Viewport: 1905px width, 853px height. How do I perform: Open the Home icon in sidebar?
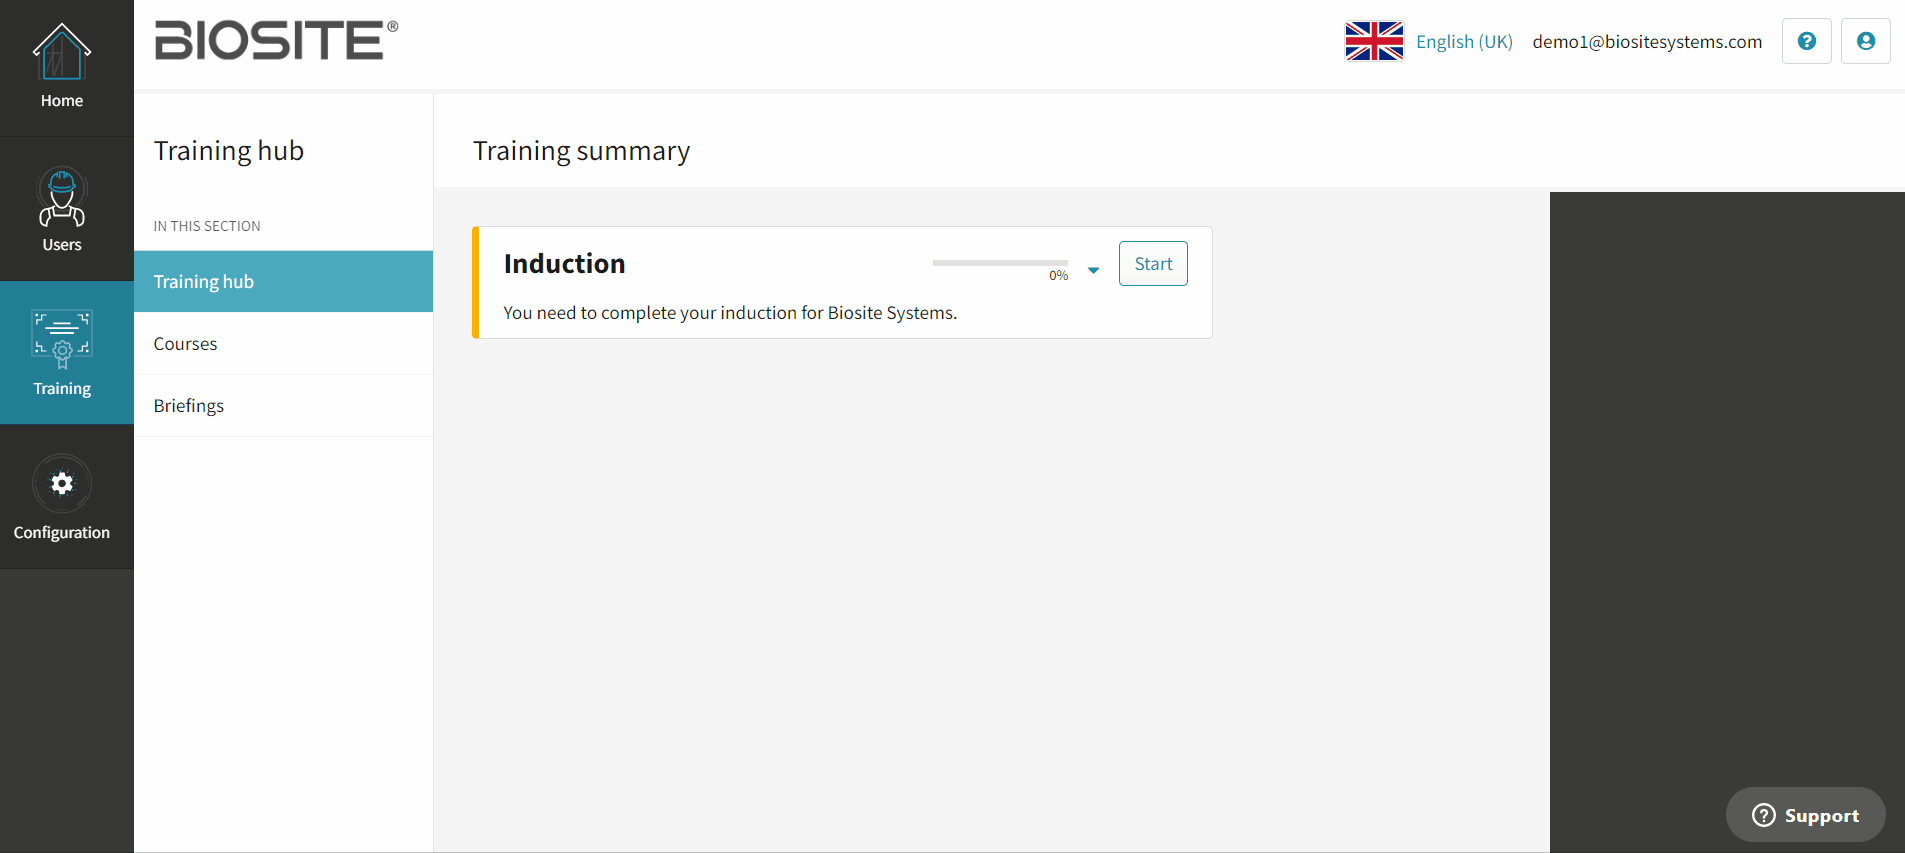click(62, 52)
